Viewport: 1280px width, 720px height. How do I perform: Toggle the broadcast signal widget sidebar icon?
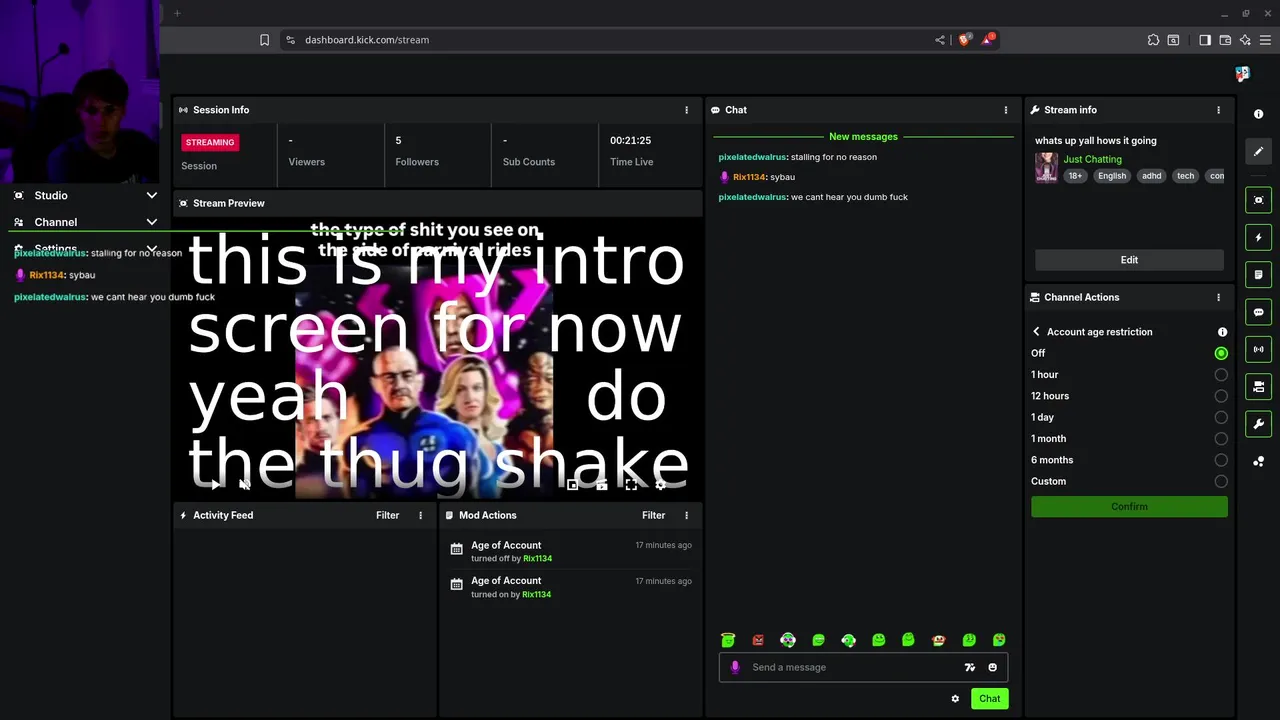(1259, 349)
